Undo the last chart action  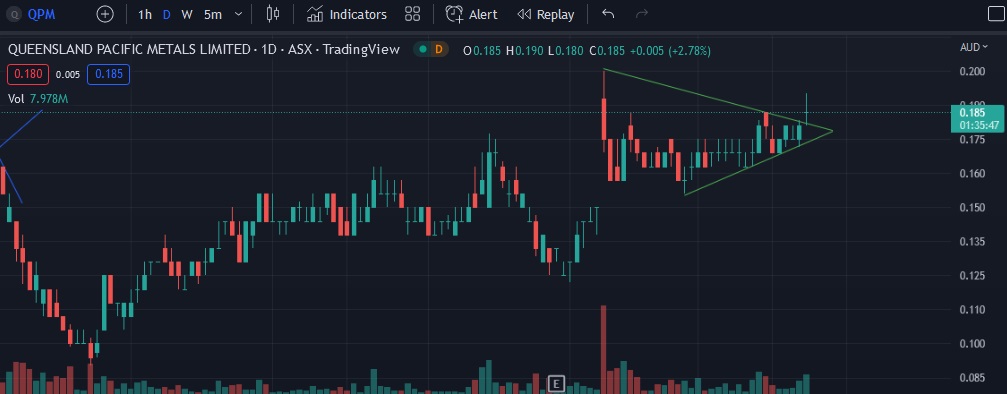[x=608, y=14]
